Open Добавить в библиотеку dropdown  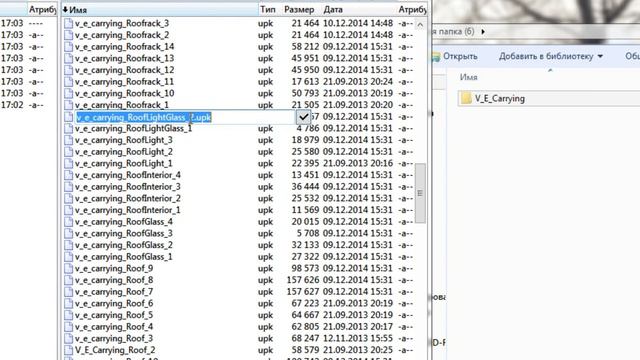(x=551, y=56)
